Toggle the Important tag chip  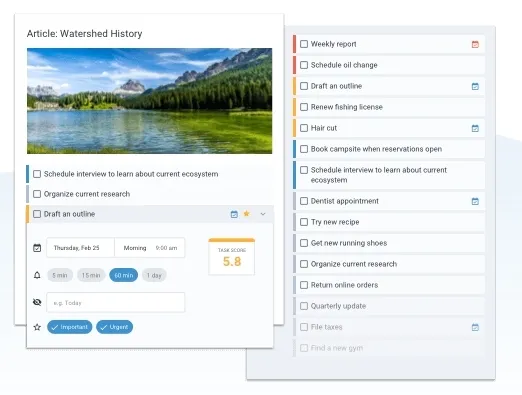pyautogui.click(x=69, y=327)
